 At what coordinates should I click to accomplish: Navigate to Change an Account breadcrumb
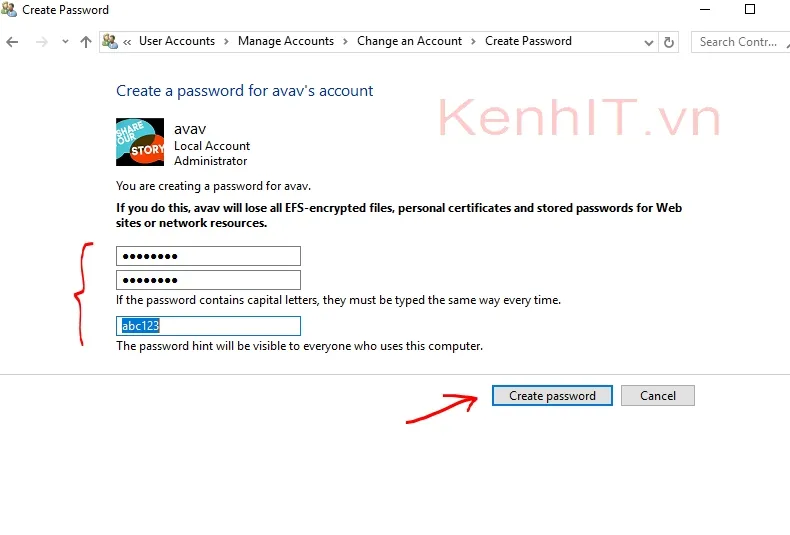pyautogui.click(x=409, y=41)
